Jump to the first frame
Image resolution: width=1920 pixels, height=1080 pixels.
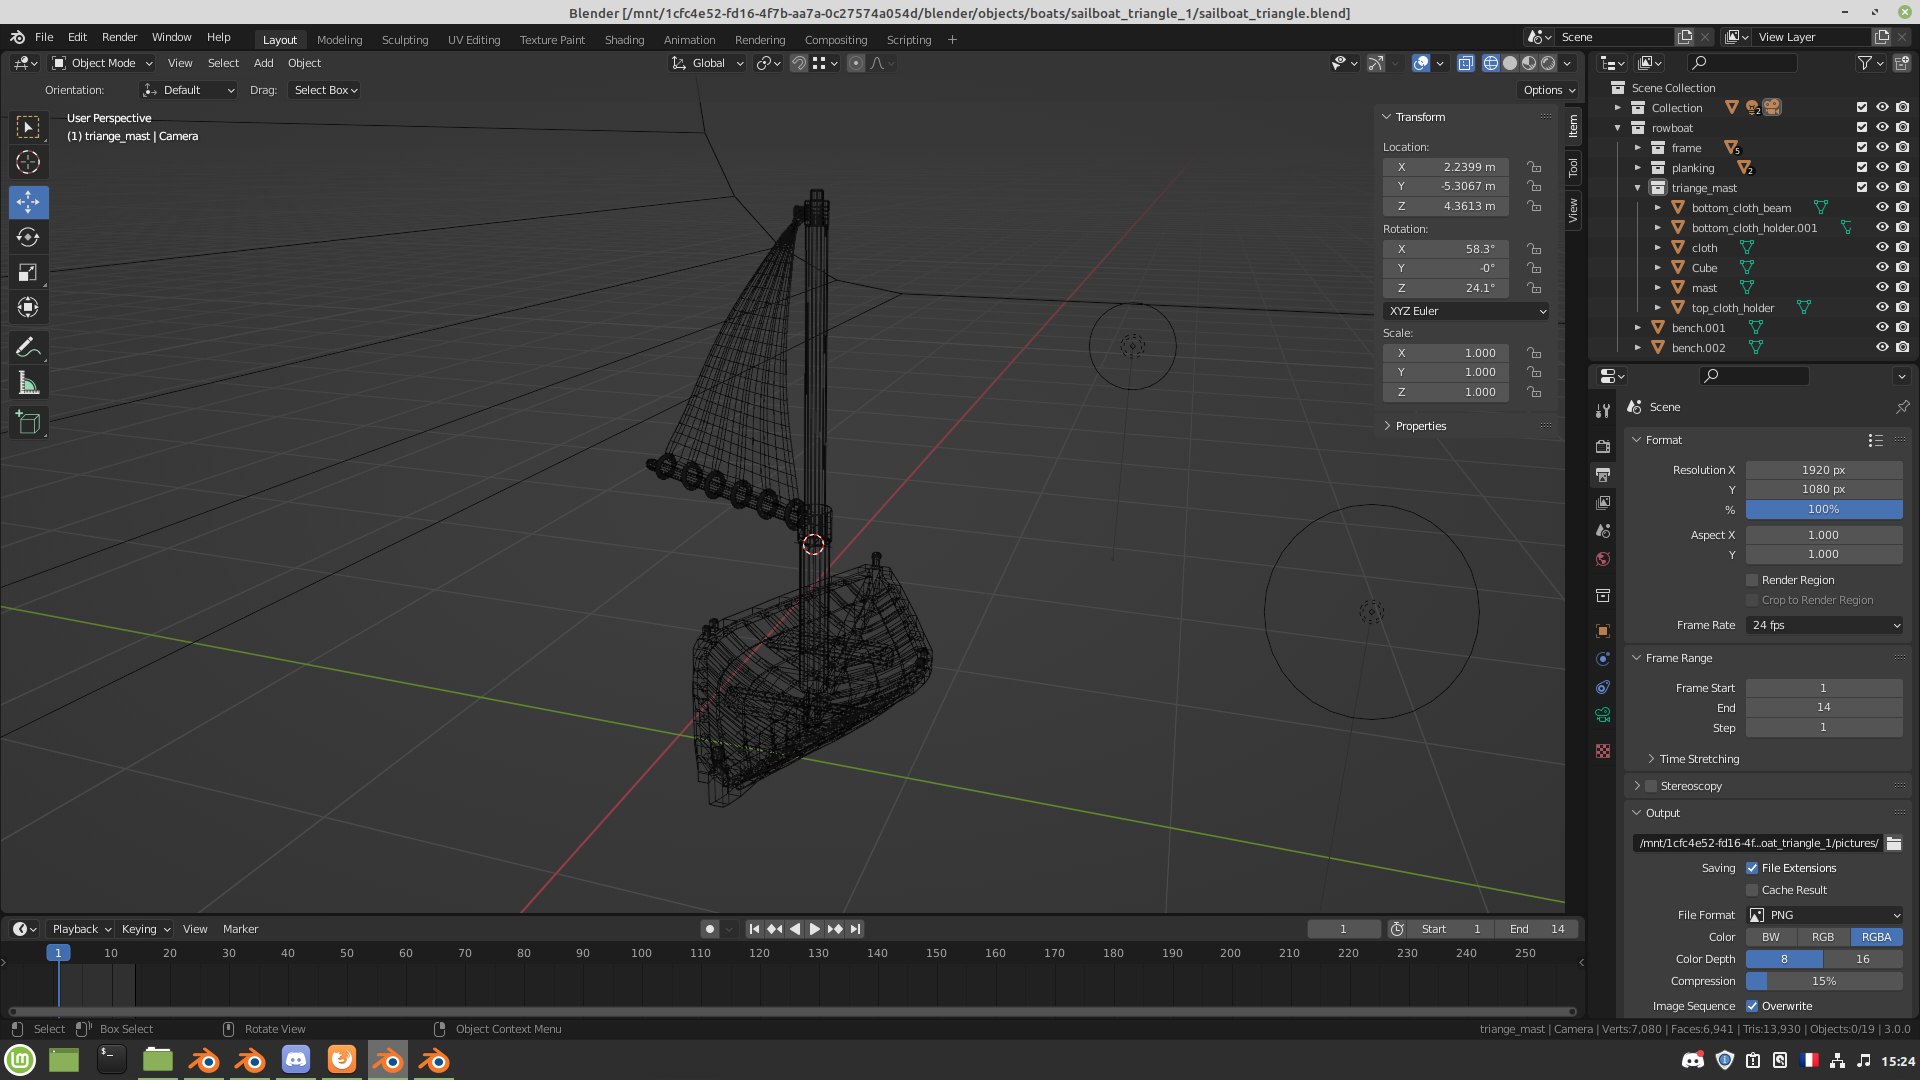[x=754, y=929]
